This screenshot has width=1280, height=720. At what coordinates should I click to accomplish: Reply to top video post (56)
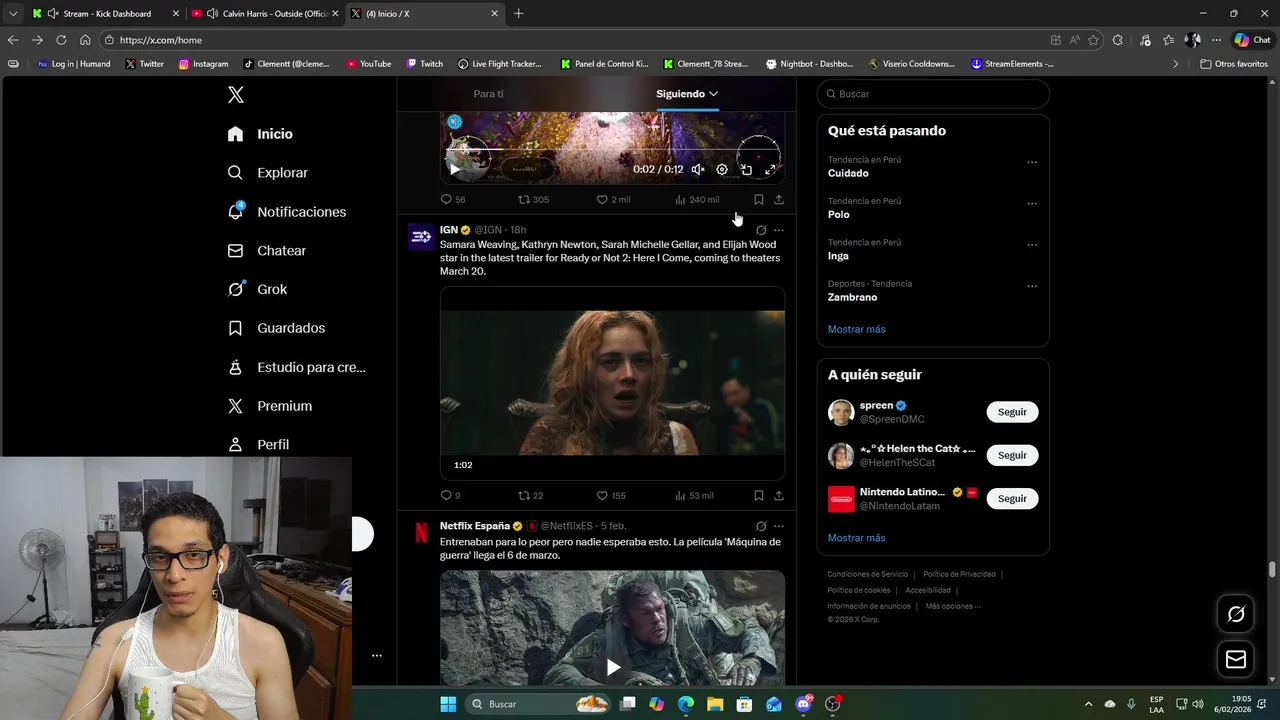pyautogui.click(x=453, y=199)
